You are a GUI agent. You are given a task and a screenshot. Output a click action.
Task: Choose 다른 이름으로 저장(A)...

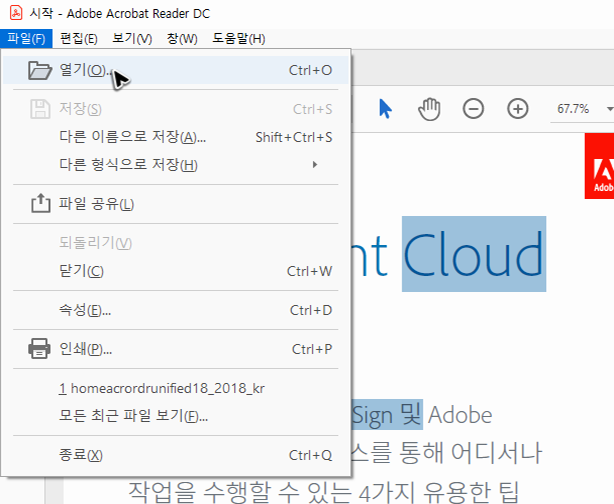(176, 137)
